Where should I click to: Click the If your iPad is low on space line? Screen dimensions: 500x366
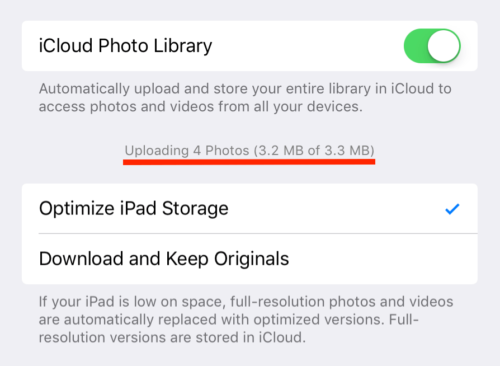point(246,302)
